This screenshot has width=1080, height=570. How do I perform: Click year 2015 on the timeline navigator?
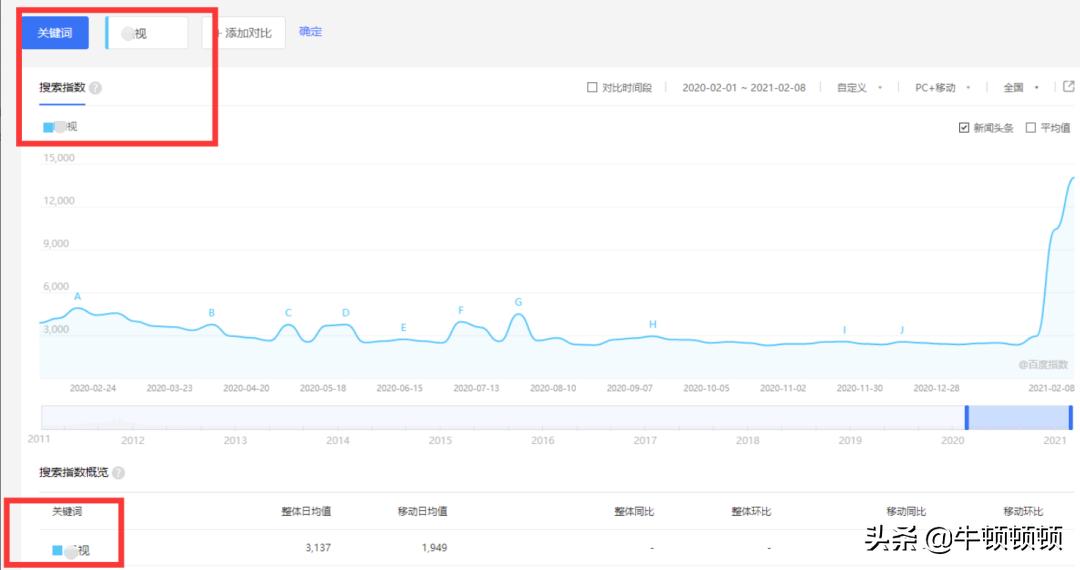[x=440, y=441]
